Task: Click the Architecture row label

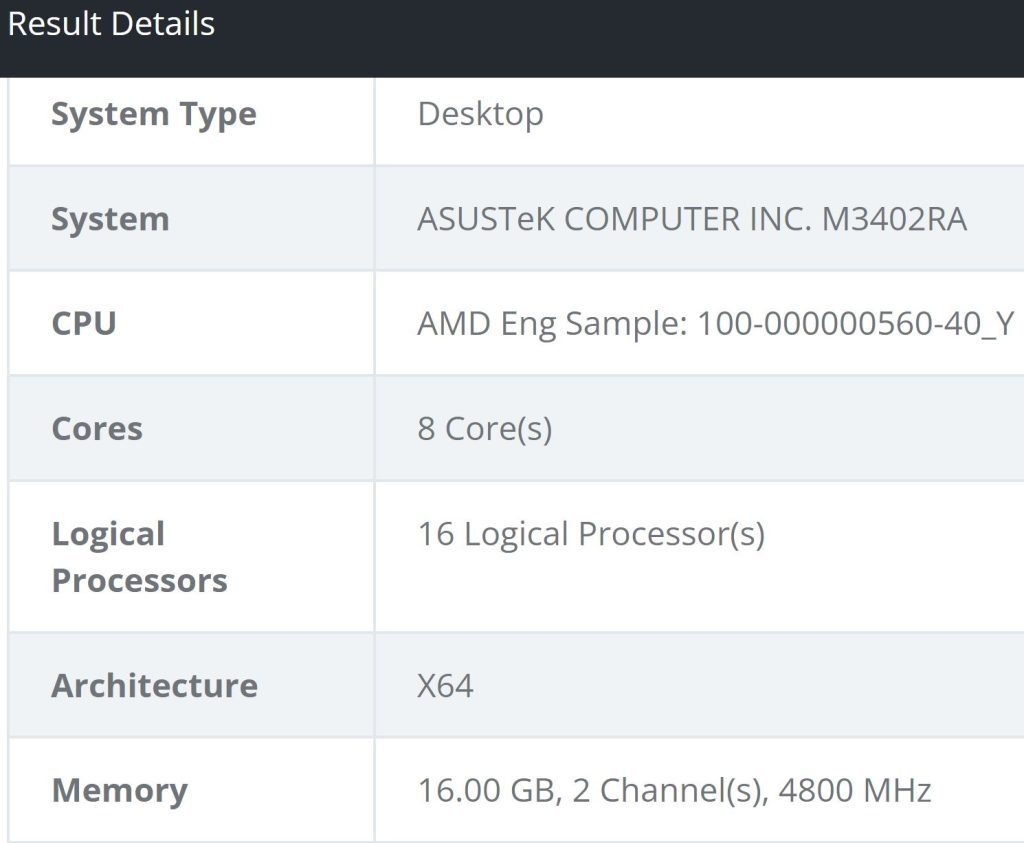Action: pyautogui.click(x=154, y=686)
